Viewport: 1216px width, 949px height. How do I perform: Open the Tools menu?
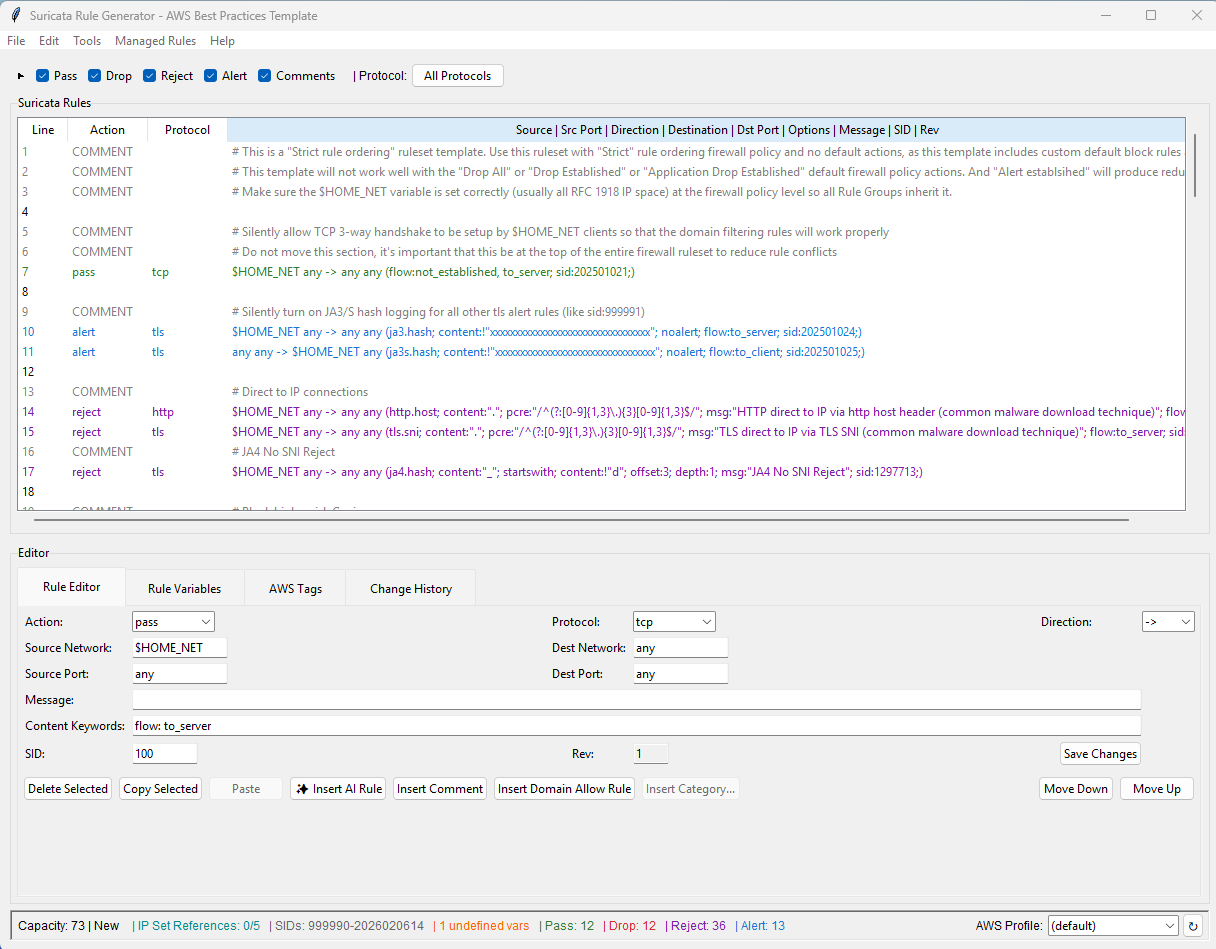87,41
